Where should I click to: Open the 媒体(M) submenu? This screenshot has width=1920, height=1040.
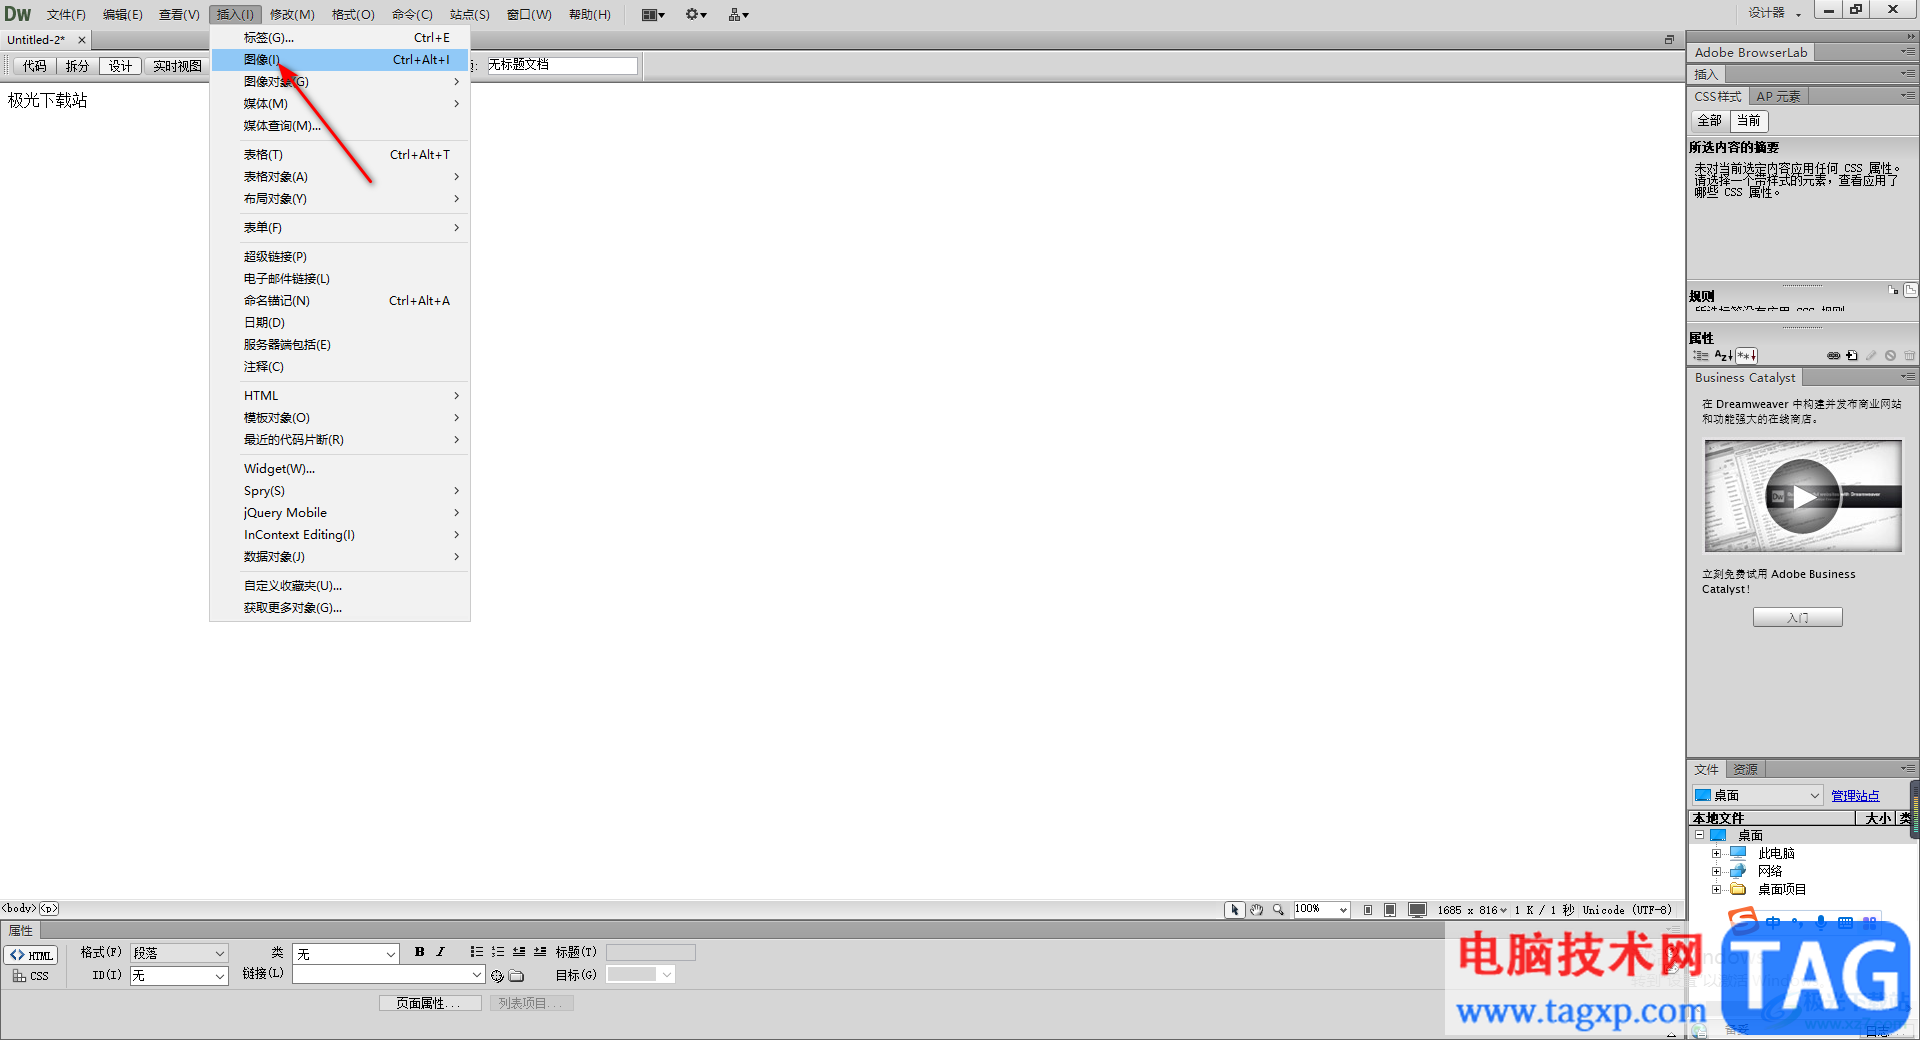coord(340,104)
